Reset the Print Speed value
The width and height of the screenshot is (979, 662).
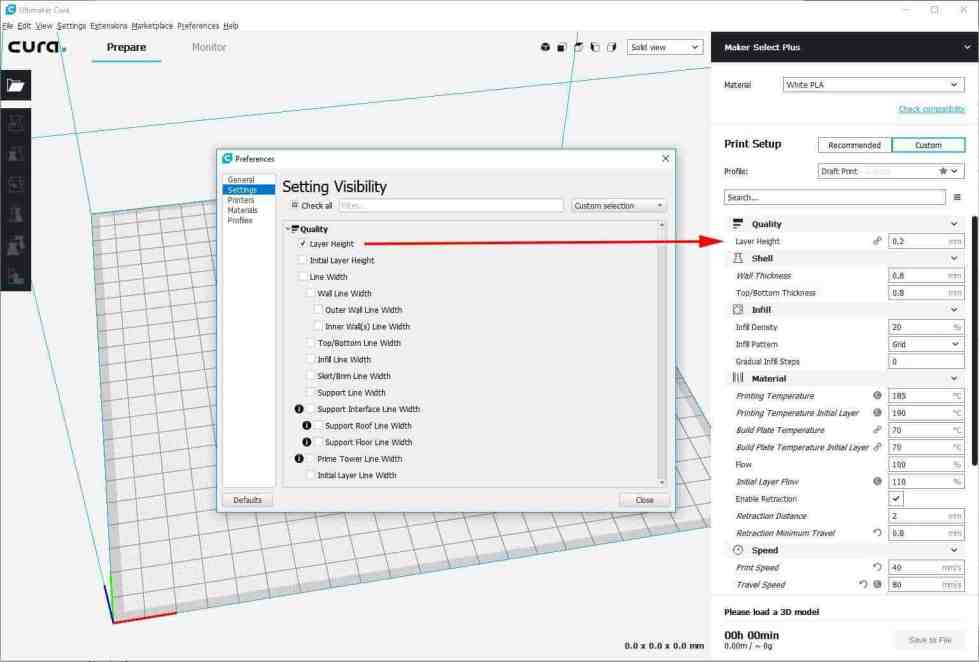tap(877, 567)
